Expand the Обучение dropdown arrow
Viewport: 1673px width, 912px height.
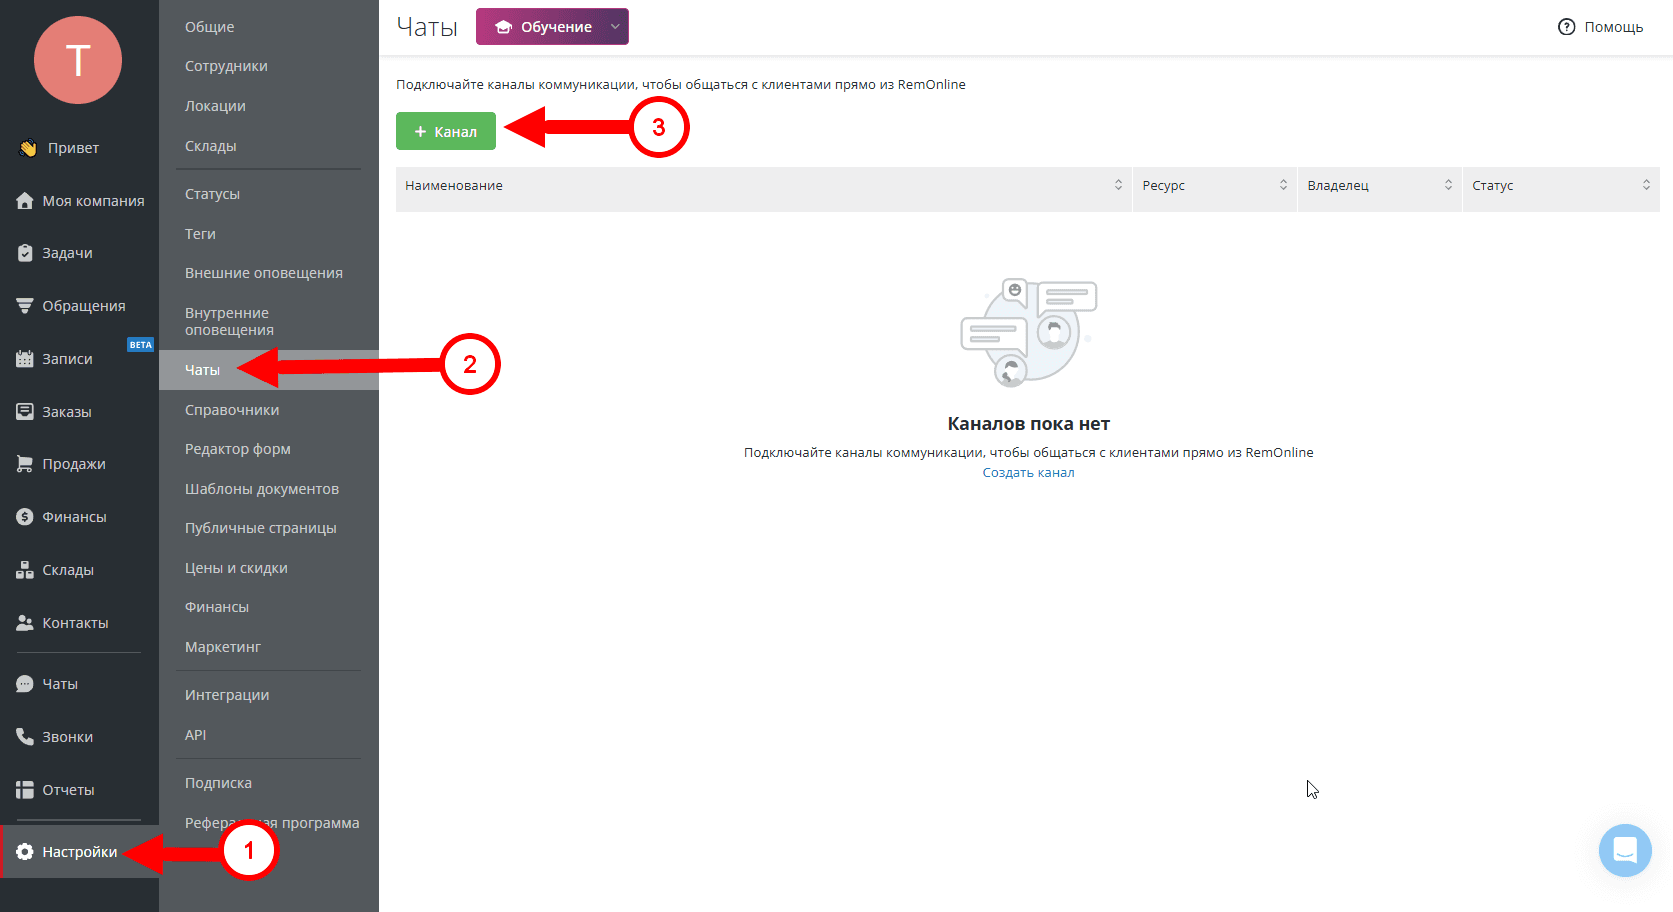tap(615, 27)
